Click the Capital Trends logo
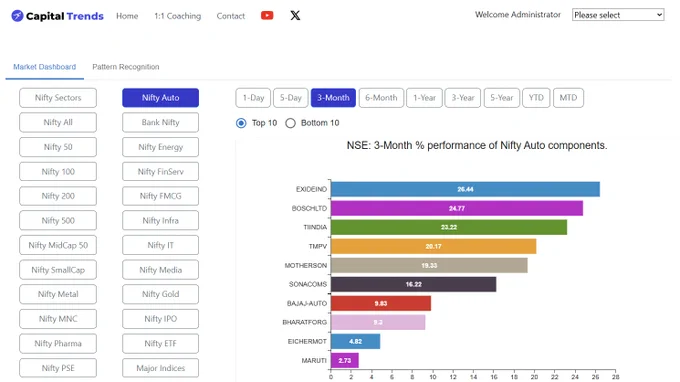This screenshot has height=382, width=680. [x=57, y=16]
